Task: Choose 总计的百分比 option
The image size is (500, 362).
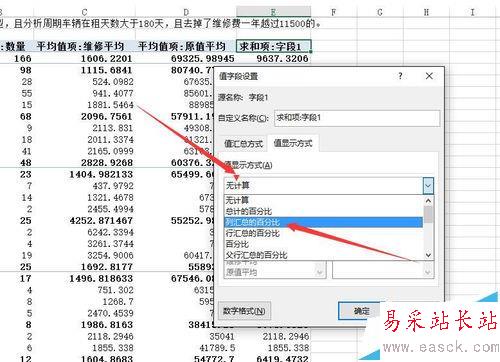Action: click(x=324, y=211)
